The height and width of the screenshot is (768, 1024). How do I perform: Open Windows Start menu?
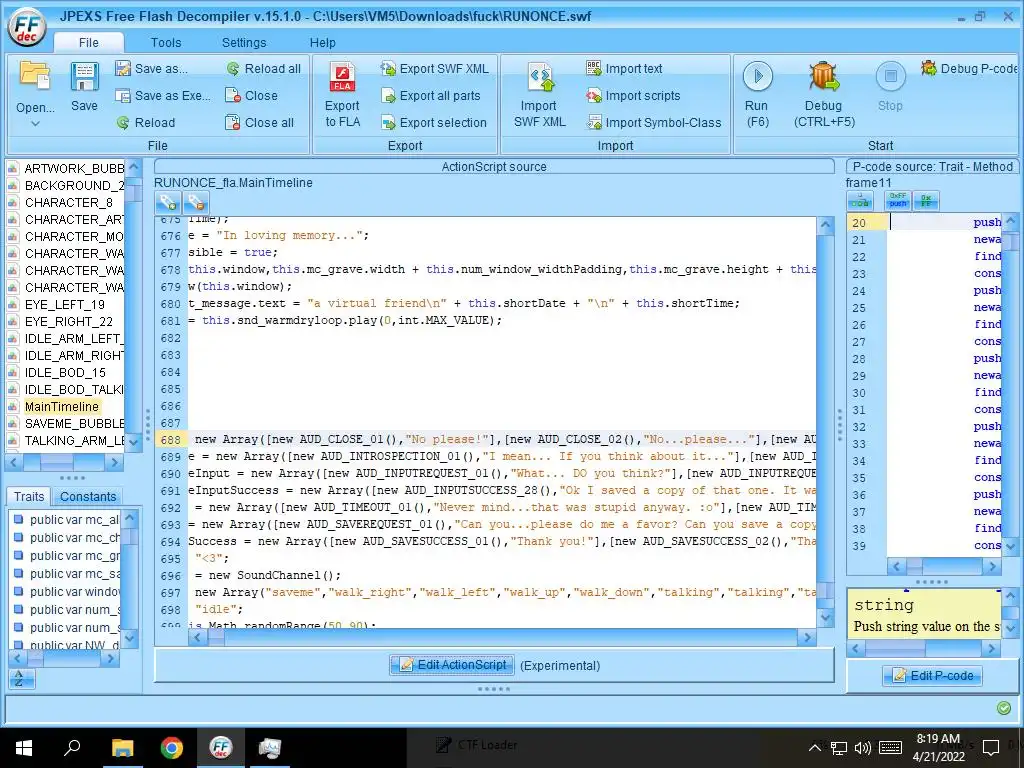tap(23, 748)
